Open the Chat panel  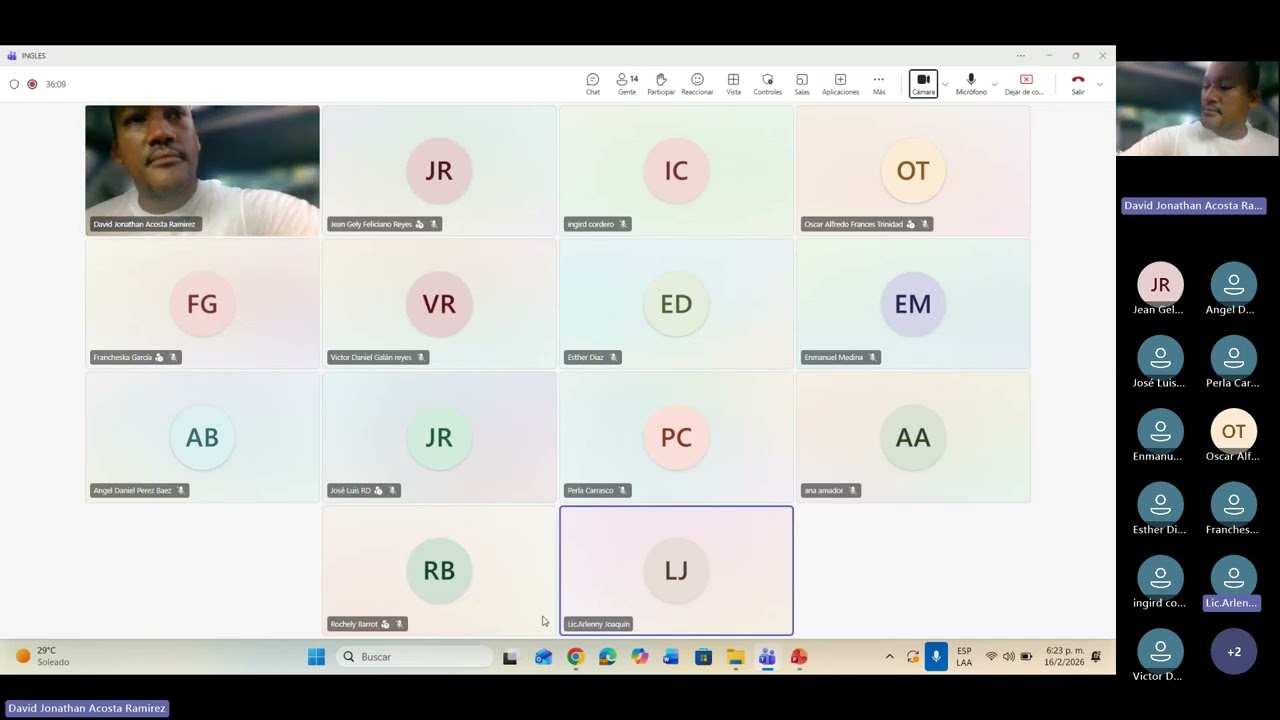593,84
